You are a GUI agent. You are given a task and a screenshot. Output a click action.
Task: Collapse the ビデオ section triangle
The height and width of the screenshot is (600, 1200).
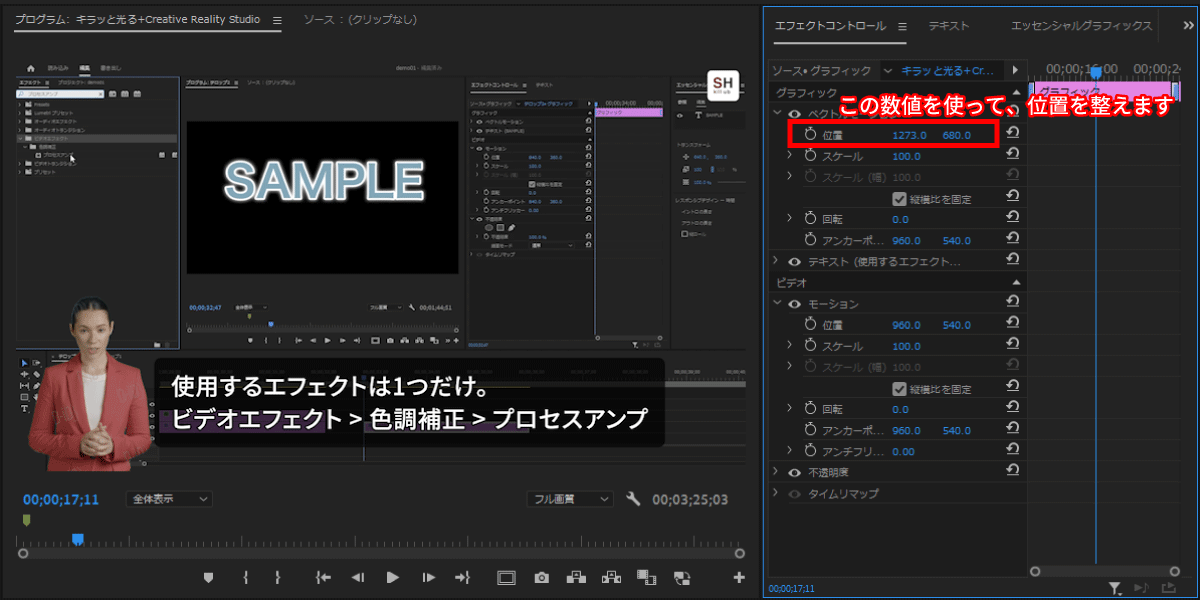(1016, 283)
